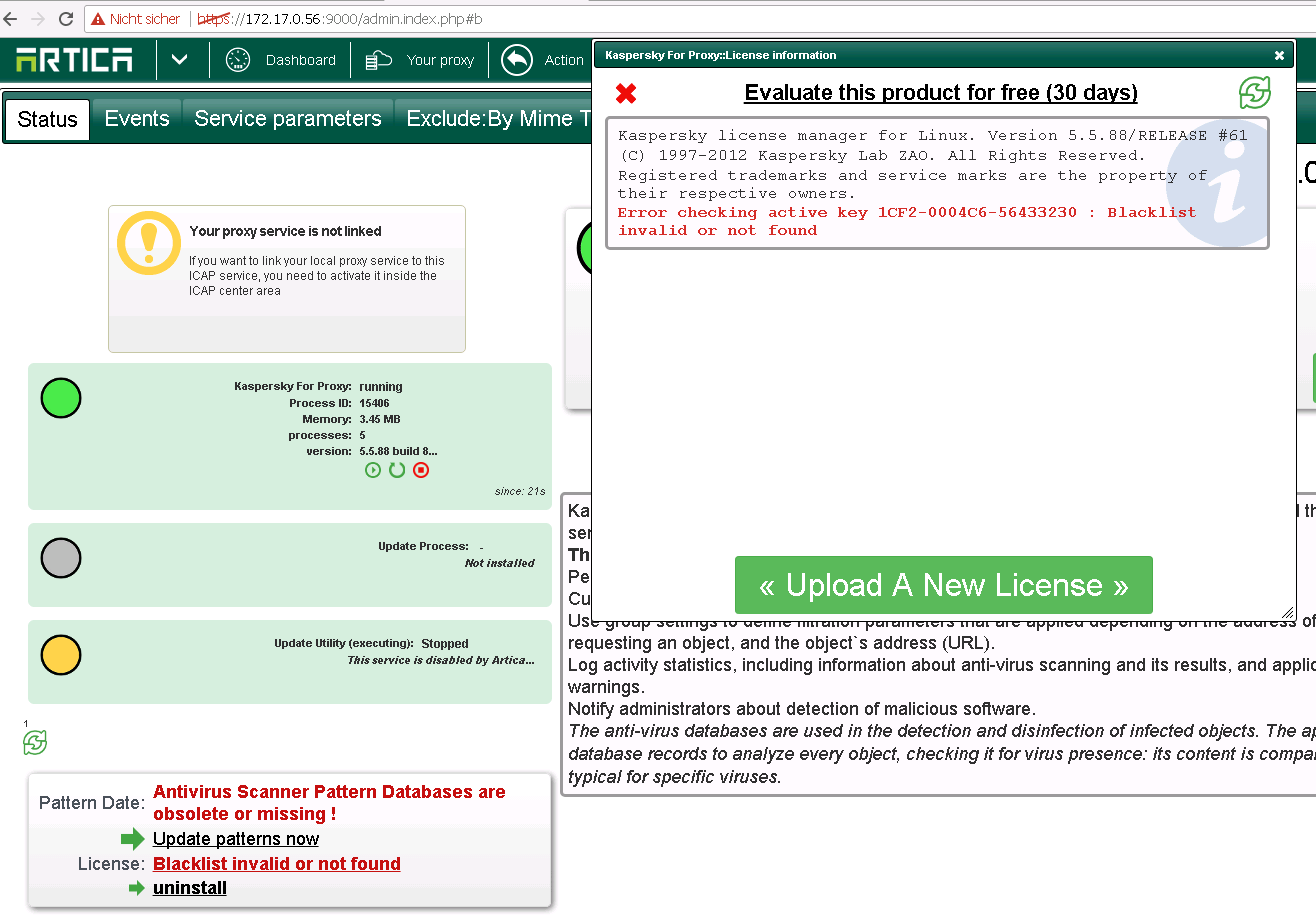Reload the browser page

click(66, 19)
